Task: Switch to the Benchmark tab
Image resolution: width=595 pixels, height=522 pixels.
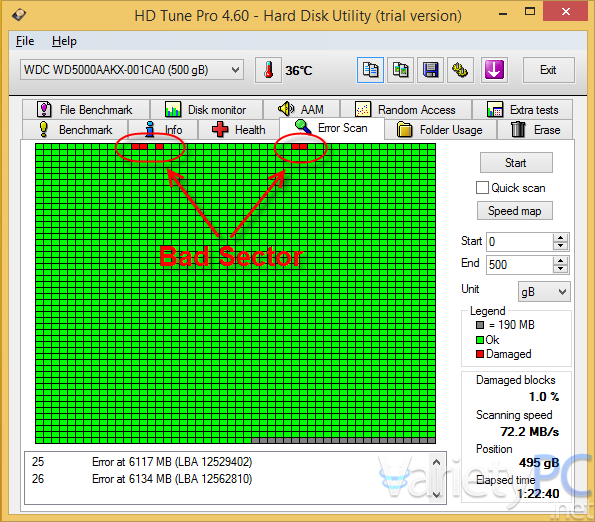Action: click(x=75, y=130)
